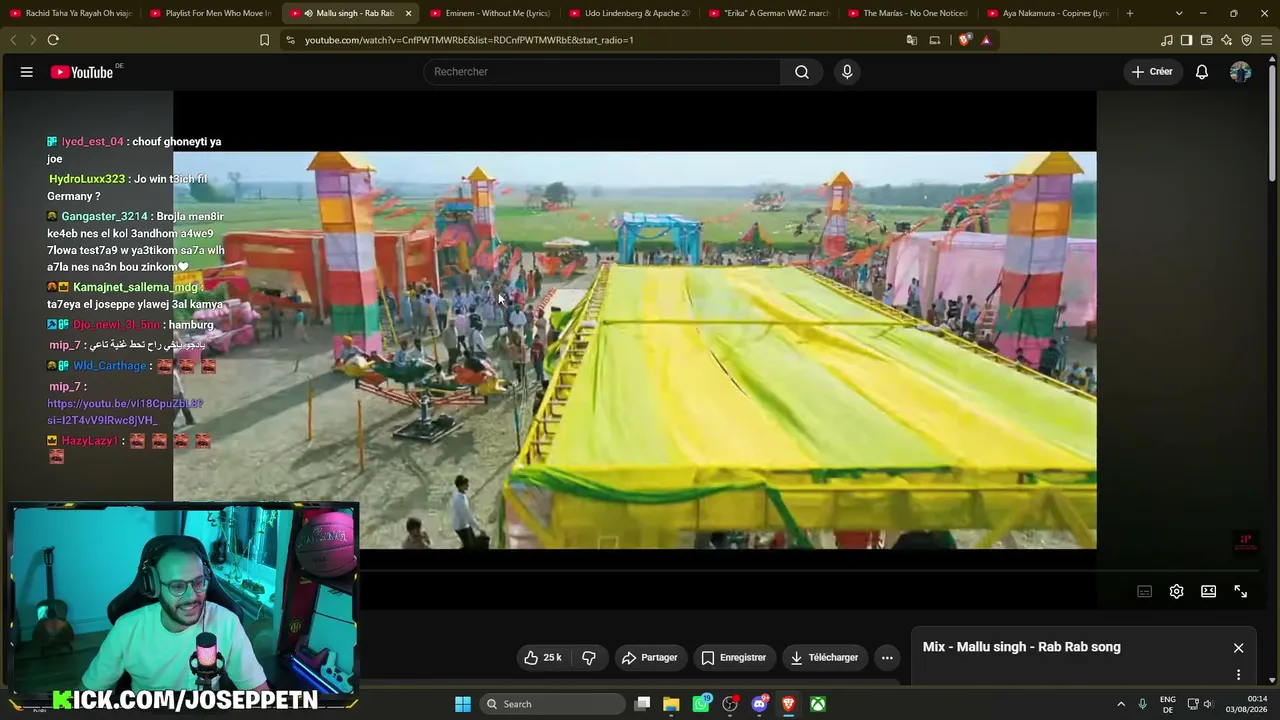Open Brave Shields lion icon
Screen dimensions: 1280x720
tap(964, 40)
